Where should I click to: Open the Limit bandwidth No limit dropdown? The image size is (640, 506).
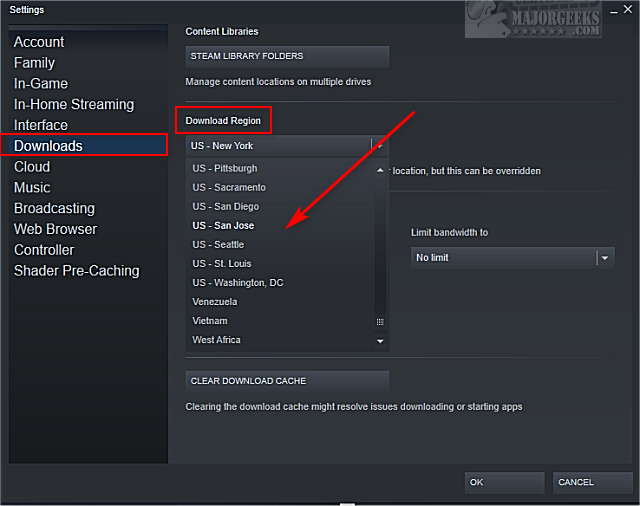pyautogui.click(x=512, y=258)
